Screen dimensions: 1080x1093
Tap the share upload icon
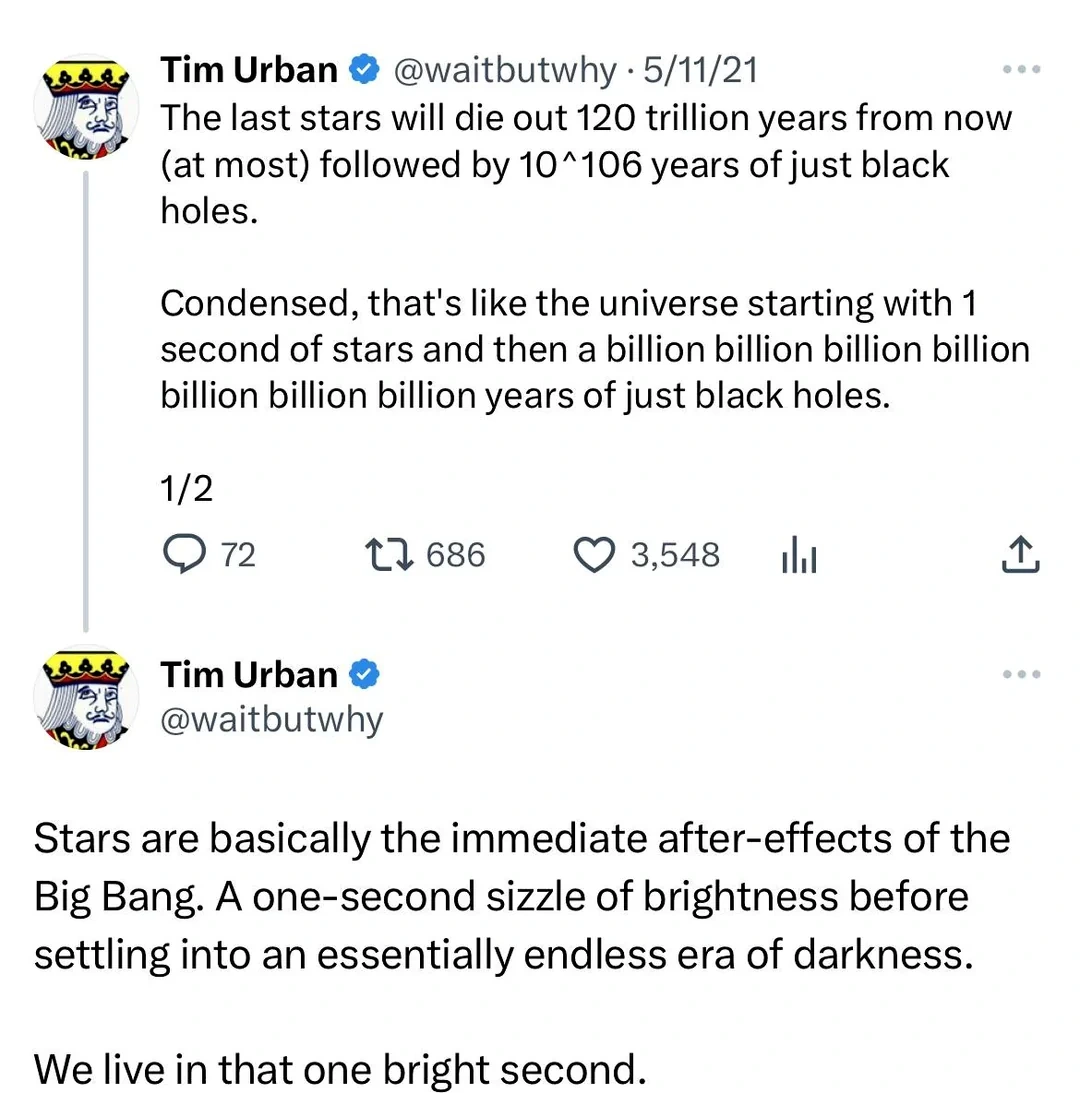pyautogui.click(x=1020, y=555)
